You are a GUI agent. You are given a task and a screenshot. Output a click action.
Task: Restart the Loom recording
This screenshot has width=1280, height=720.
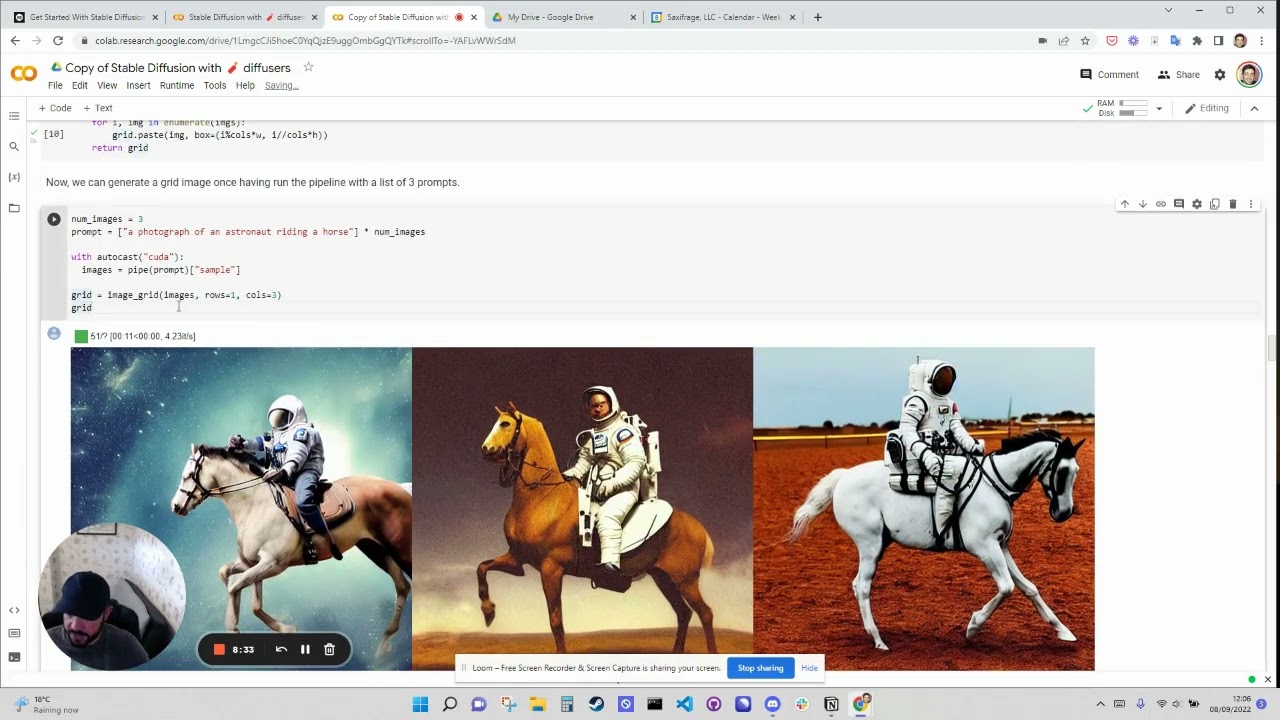point(281,650)
